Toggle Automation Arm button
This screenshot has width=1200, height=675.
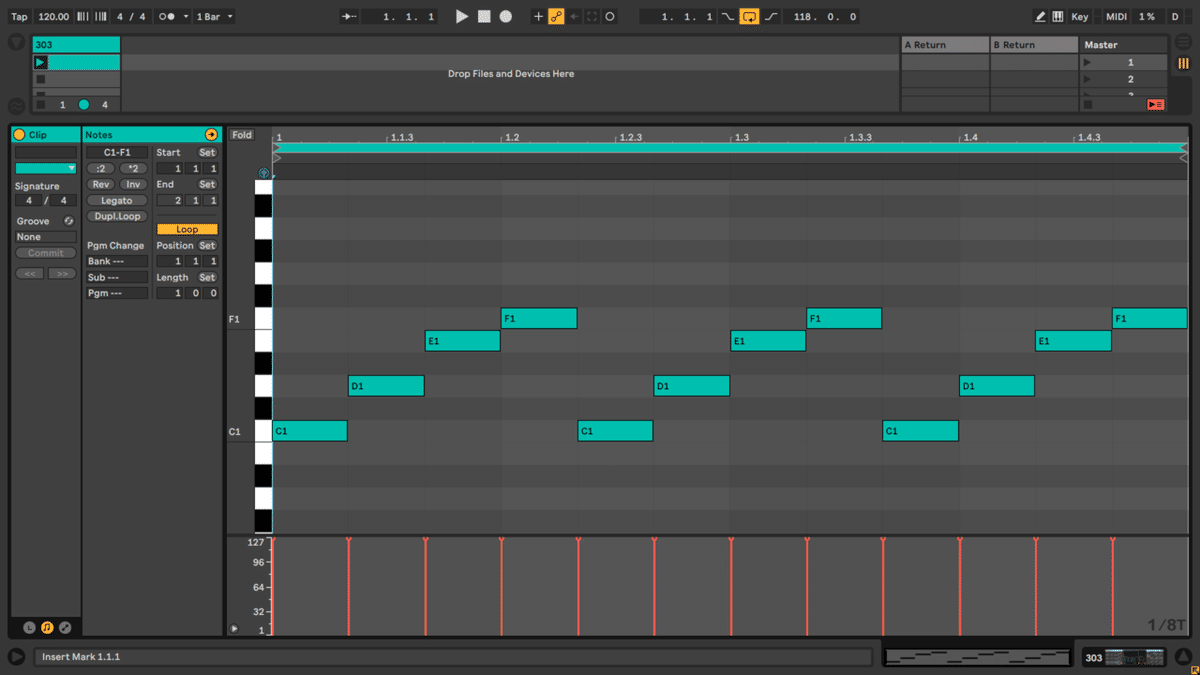tap(557, 17)
